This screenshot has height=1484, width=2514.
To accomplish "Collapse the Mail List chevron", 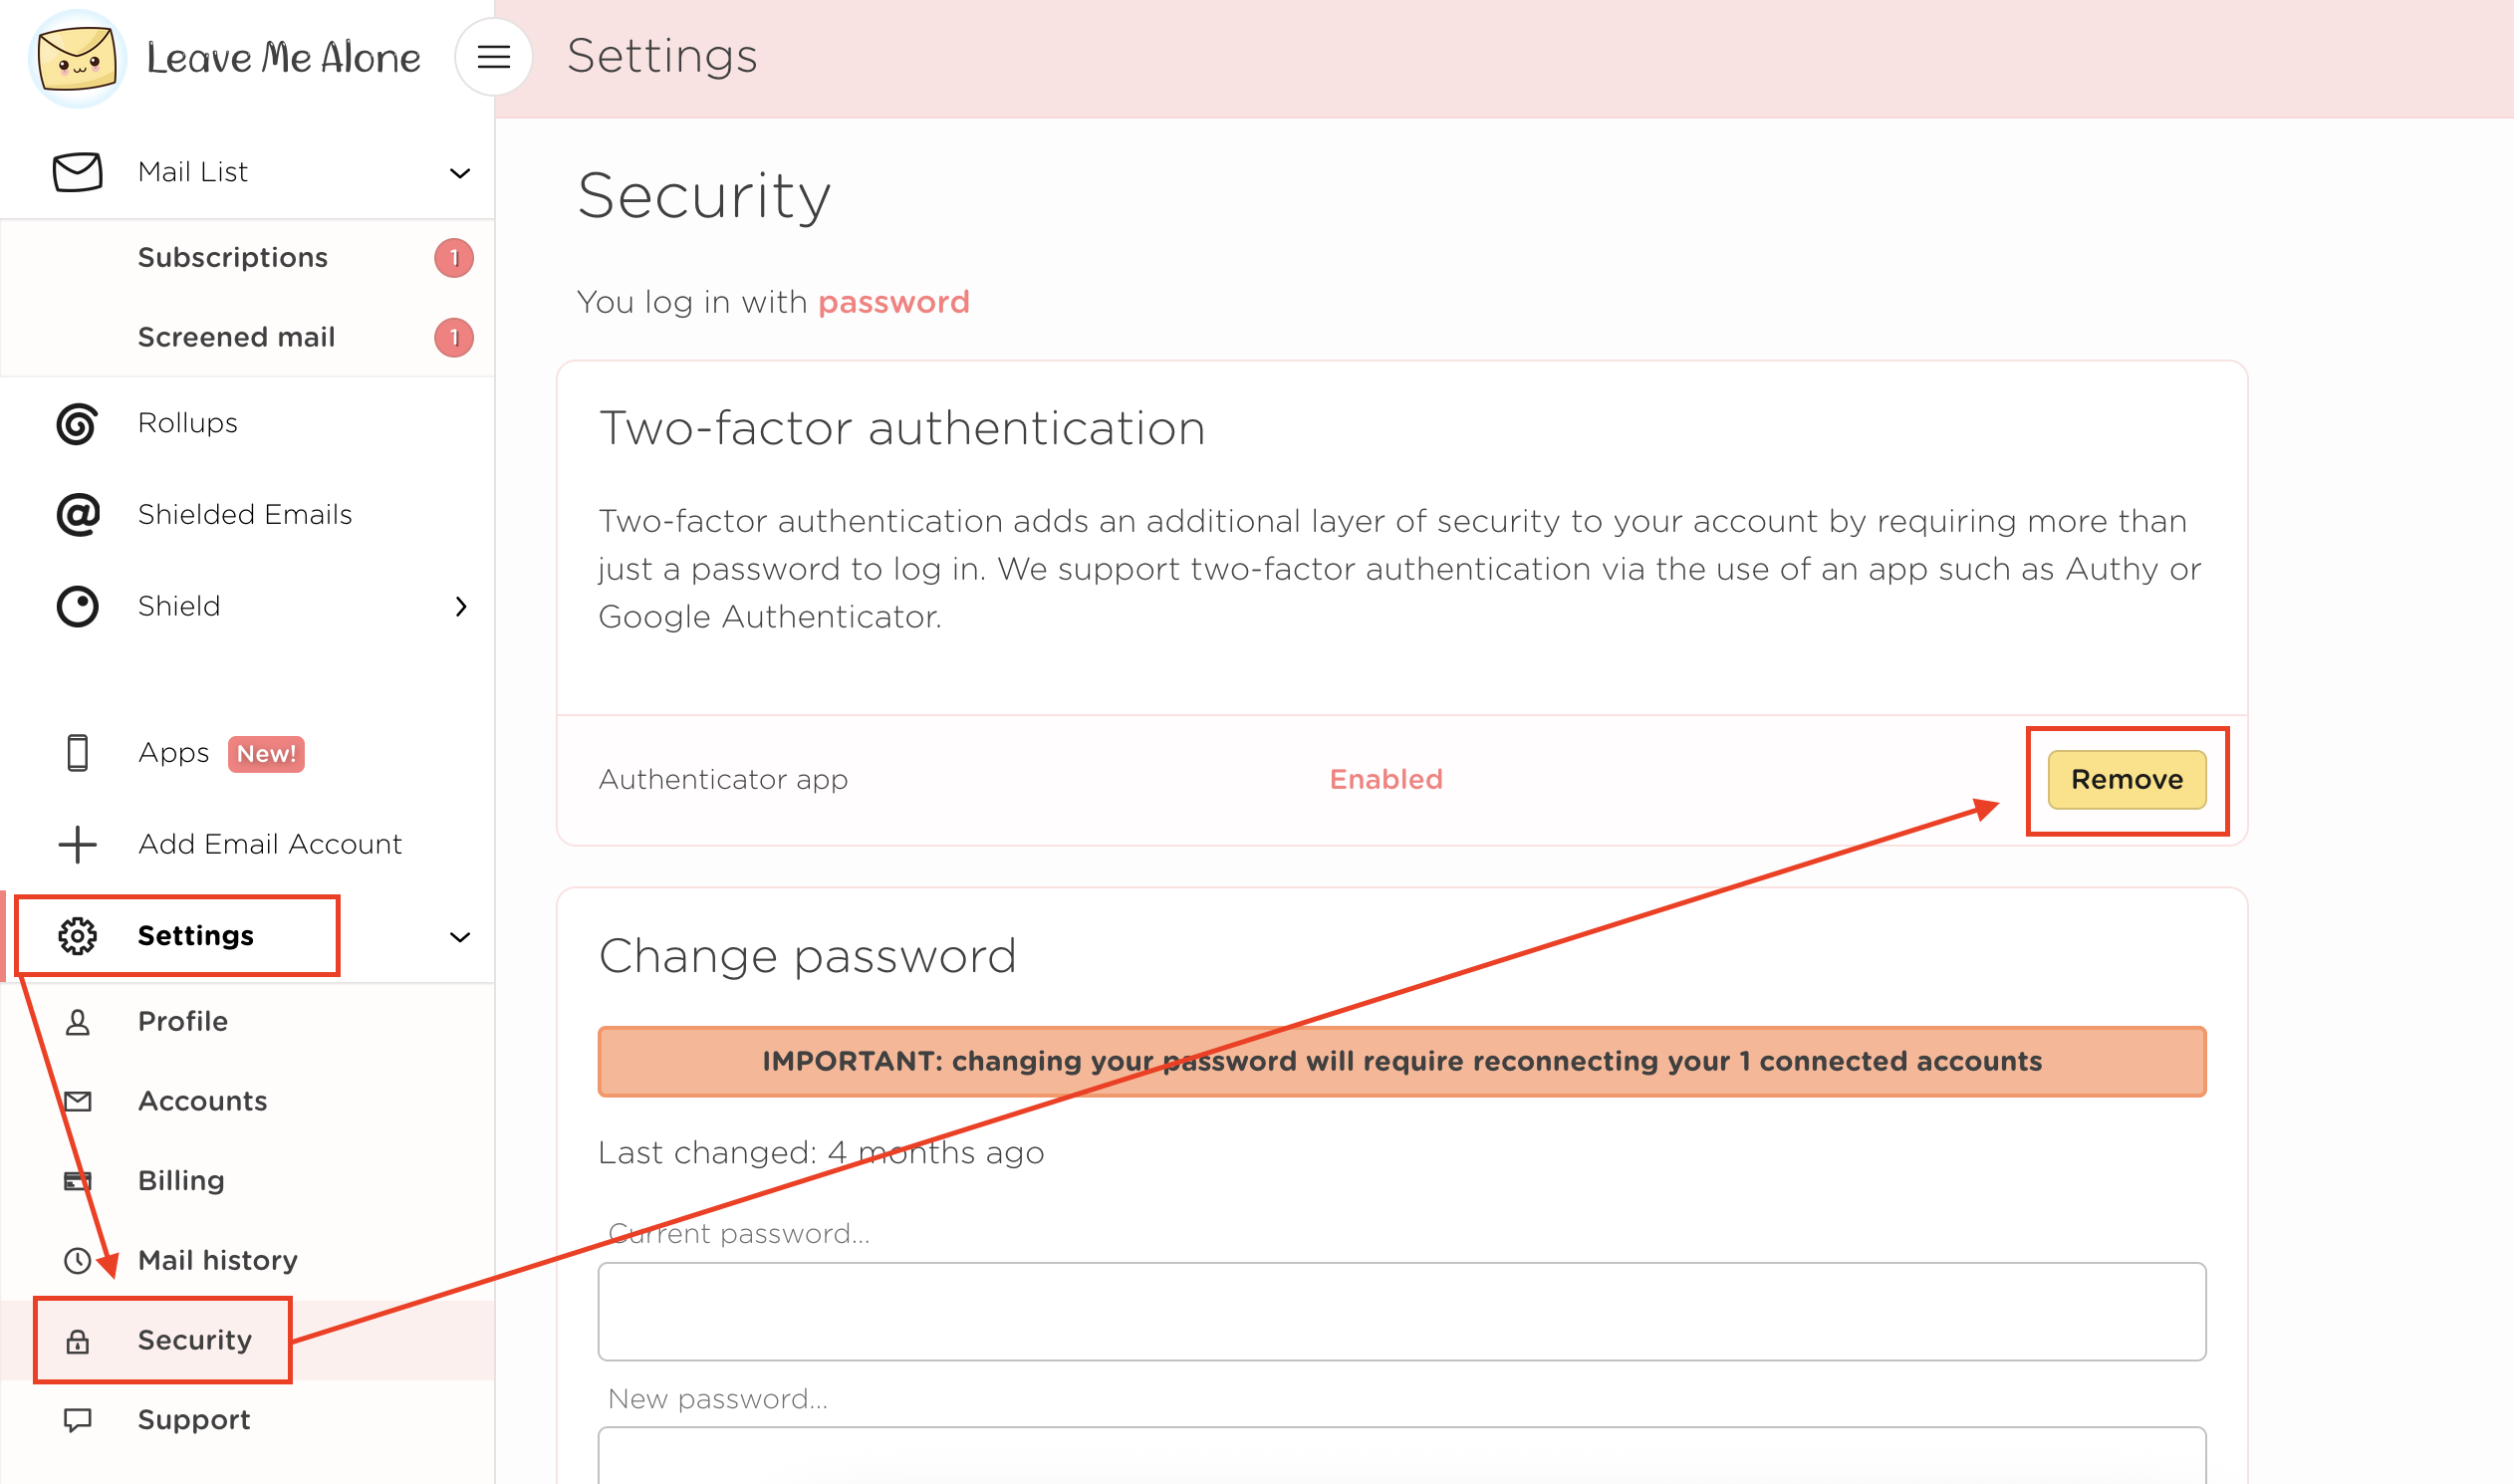I will [x=460, y=173].
